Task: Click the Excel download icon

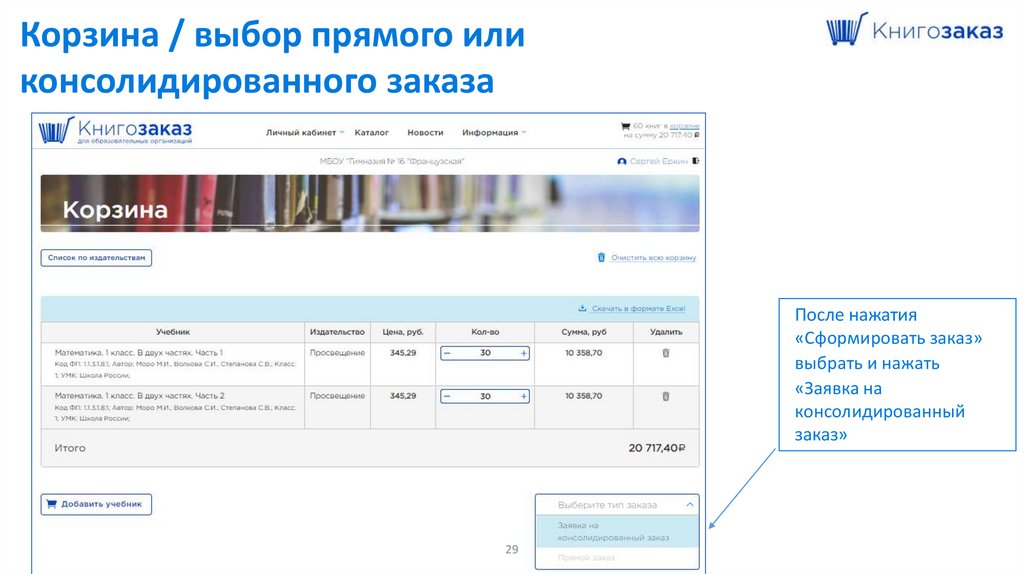Action: 582,308
